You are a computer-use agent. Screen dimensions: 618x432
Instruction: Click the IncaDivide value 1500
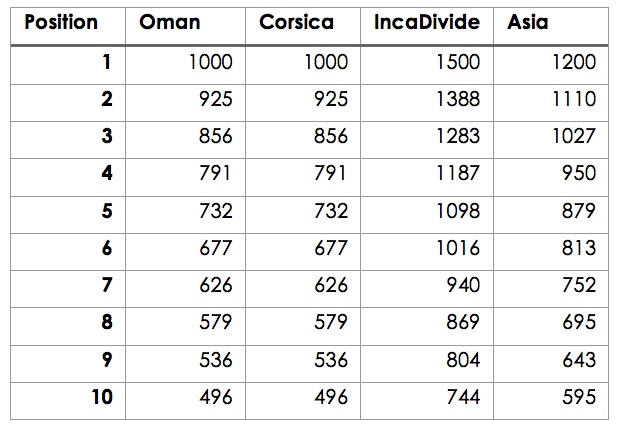coord(458,62)
